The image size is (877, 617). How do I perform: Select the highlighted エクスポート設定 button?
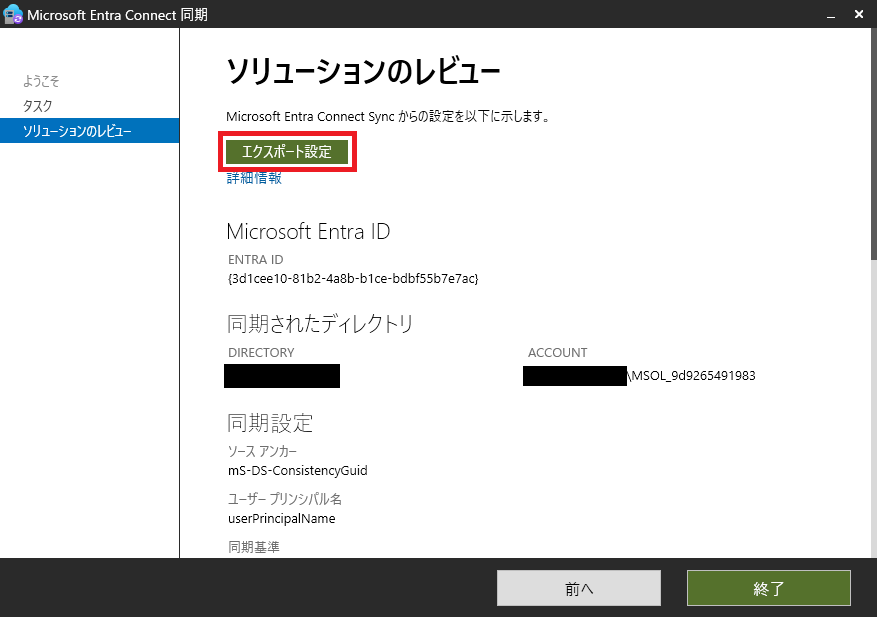point(287,151)
